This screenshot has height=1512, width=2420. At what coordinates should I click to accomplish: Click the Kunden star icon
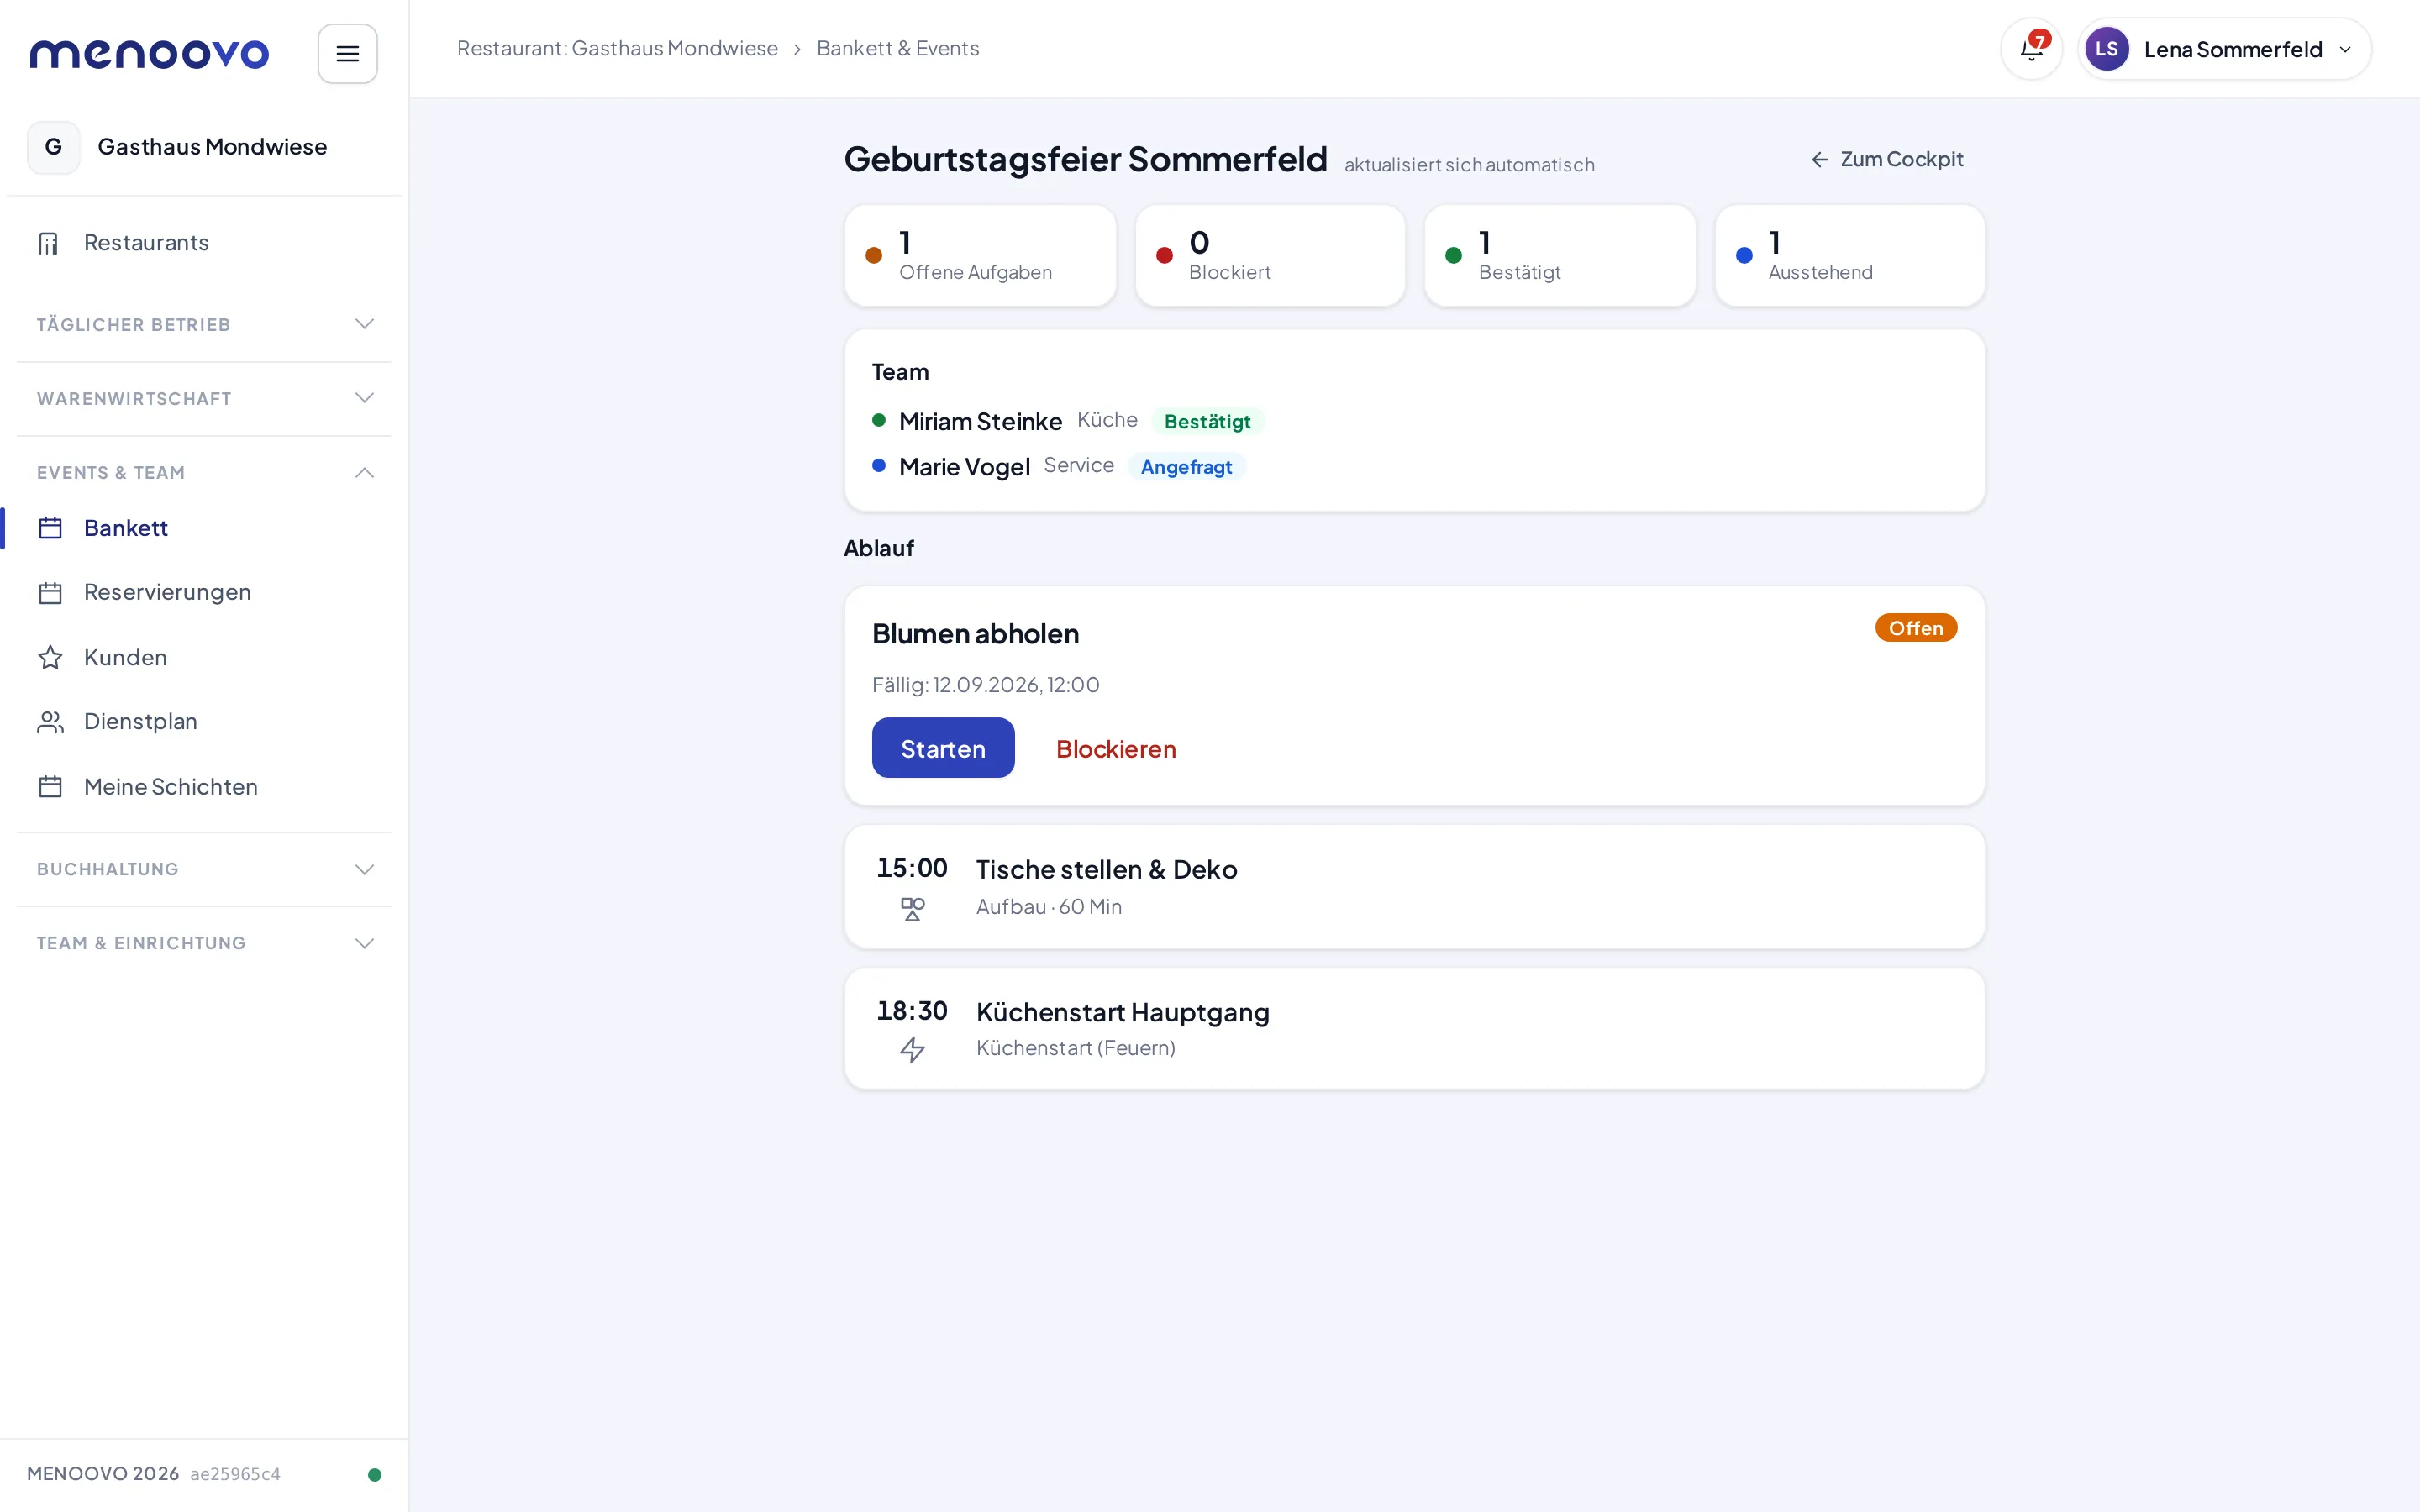[50, 657]
